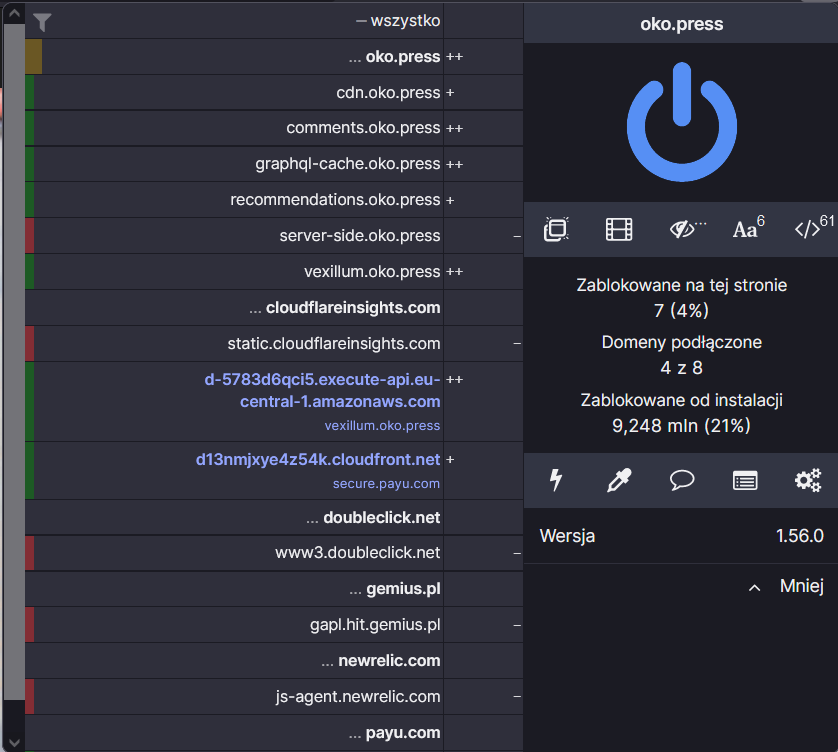Report issue via speech bubble icon

pyautogui.click(x=682, y=480)
